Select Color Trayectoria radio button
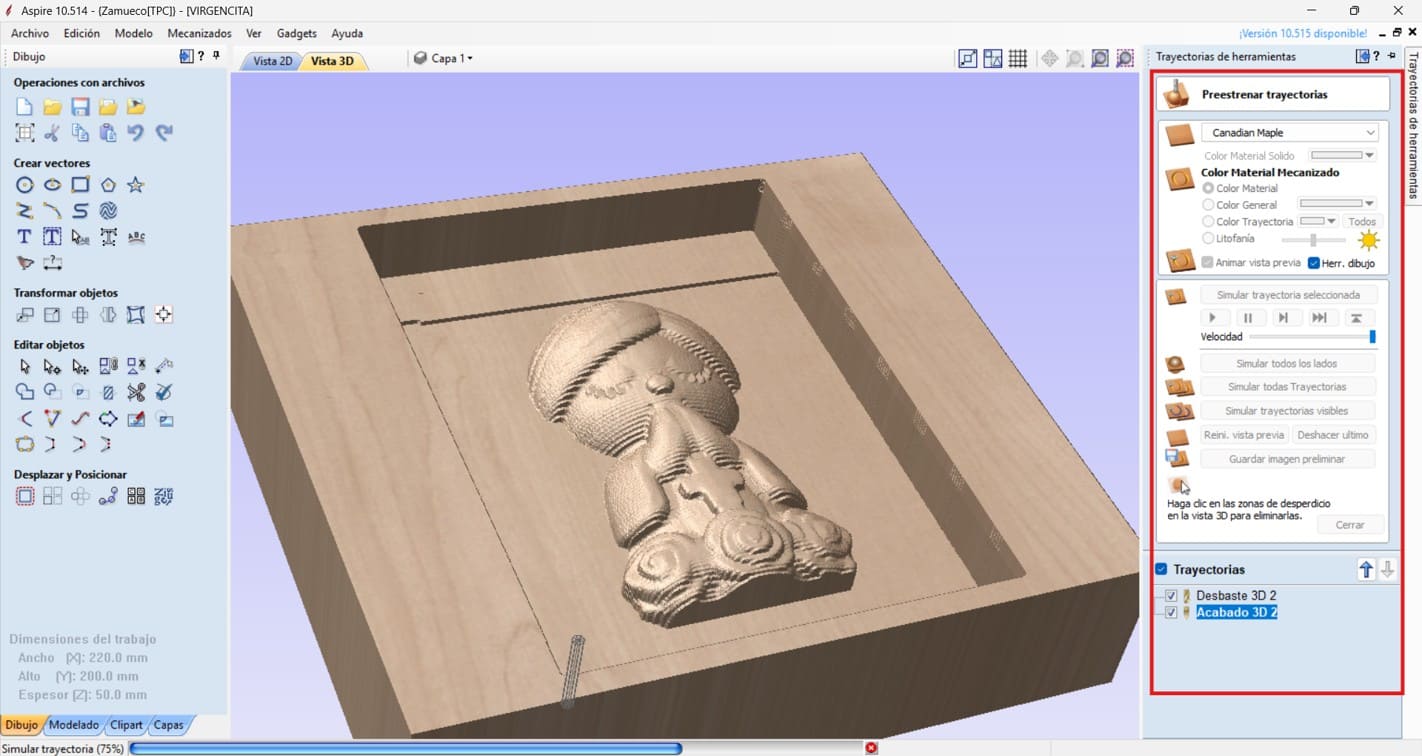This screenshot has height=756, width=1422. (x=1208, y=222)
